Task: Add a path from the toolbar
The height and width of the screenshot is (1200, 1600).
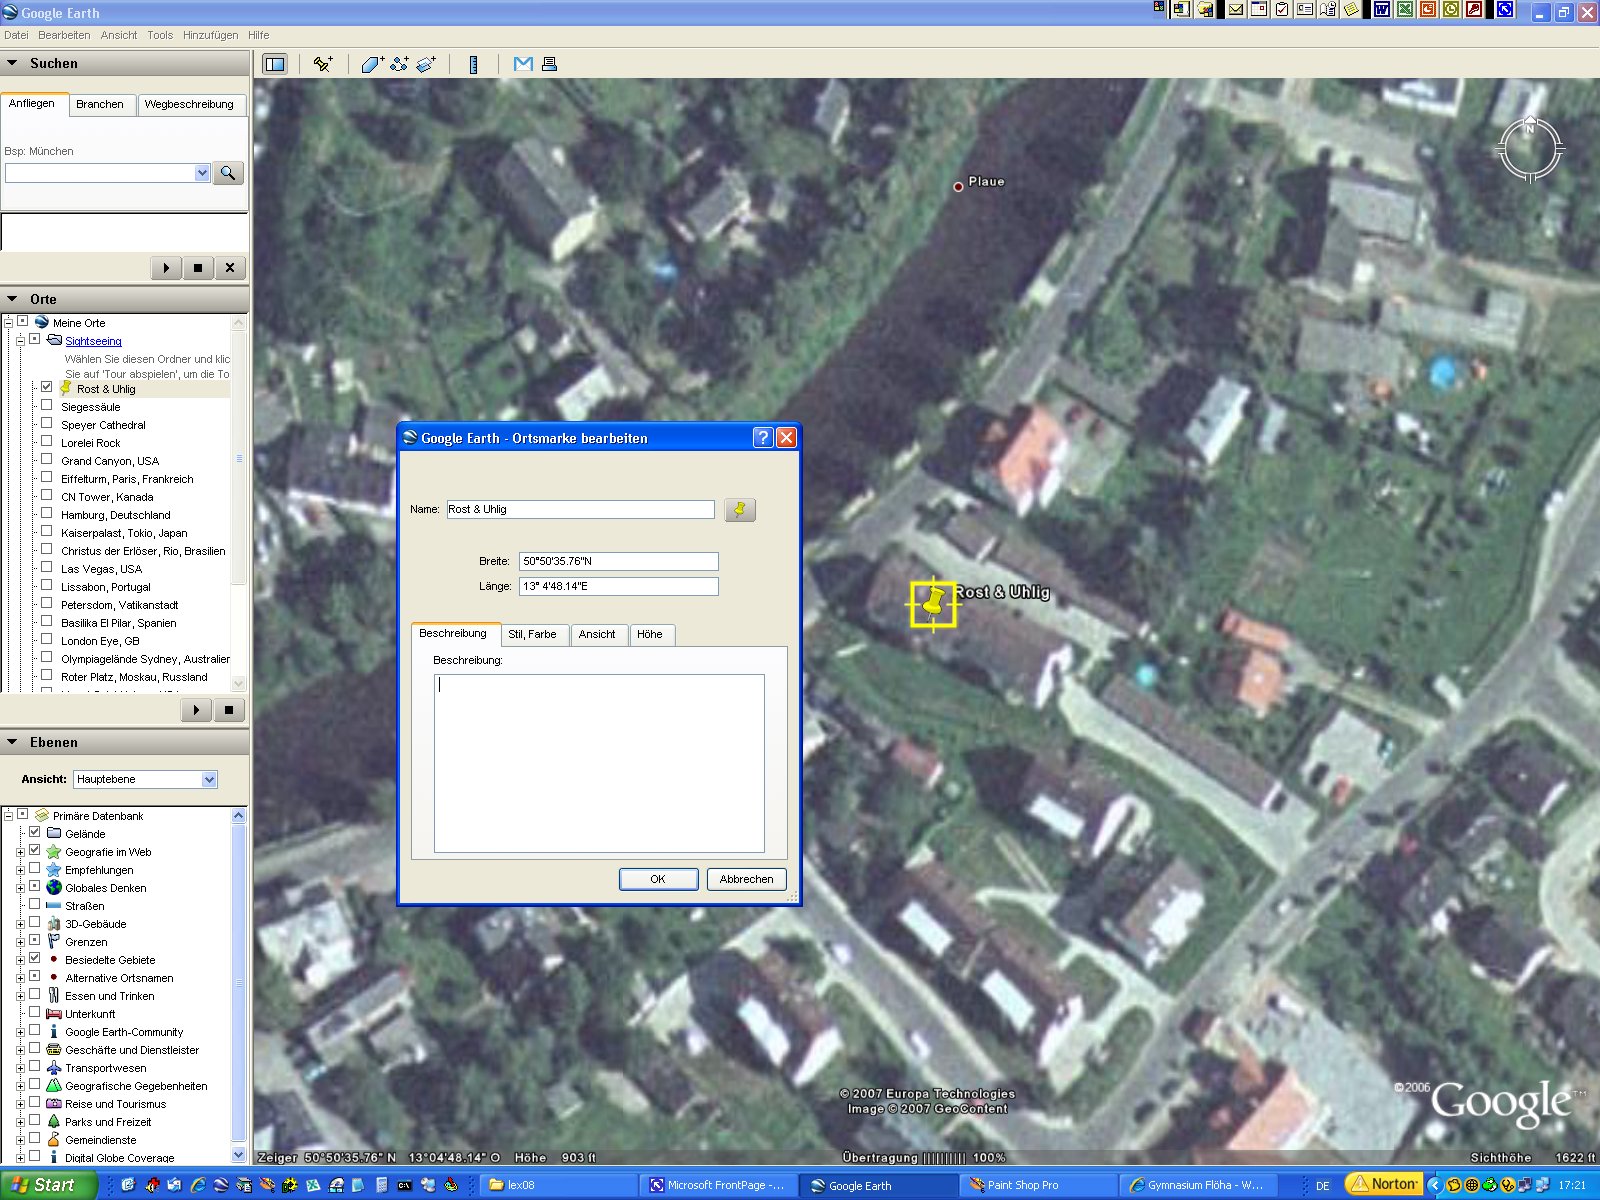Action: coord(399,64)
